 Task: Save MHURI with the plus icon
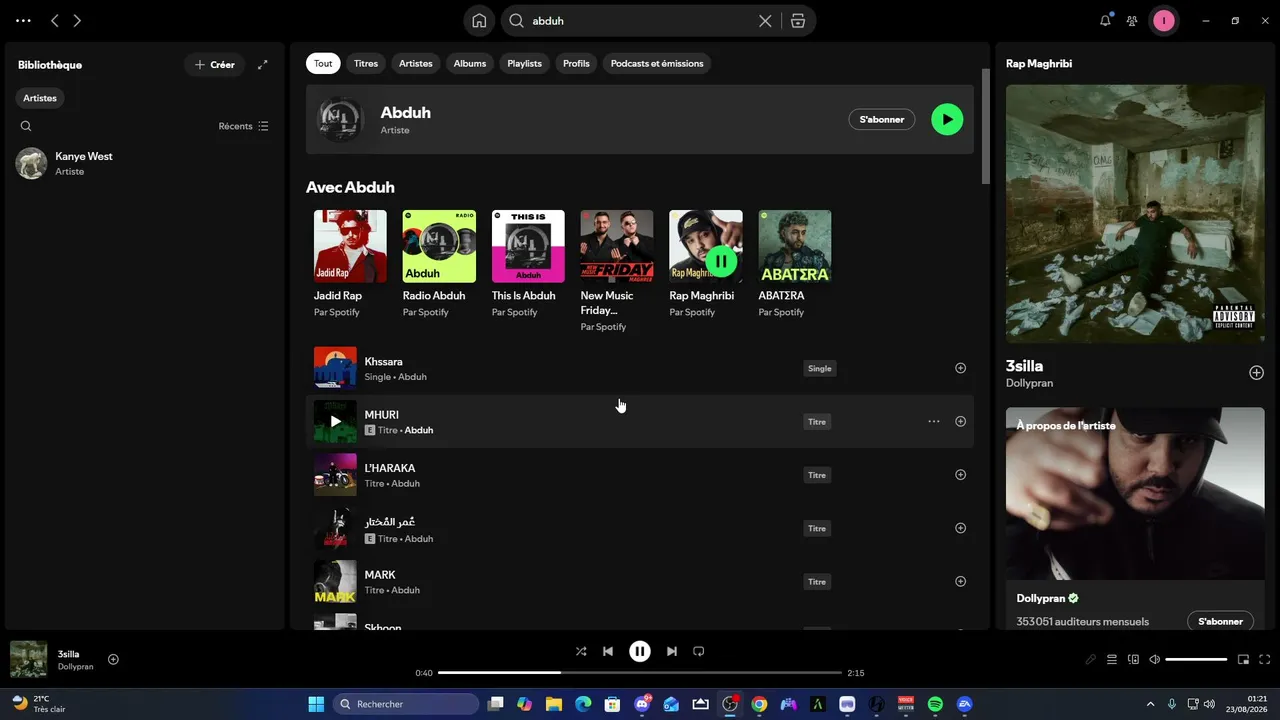click(x=961, y=421)
